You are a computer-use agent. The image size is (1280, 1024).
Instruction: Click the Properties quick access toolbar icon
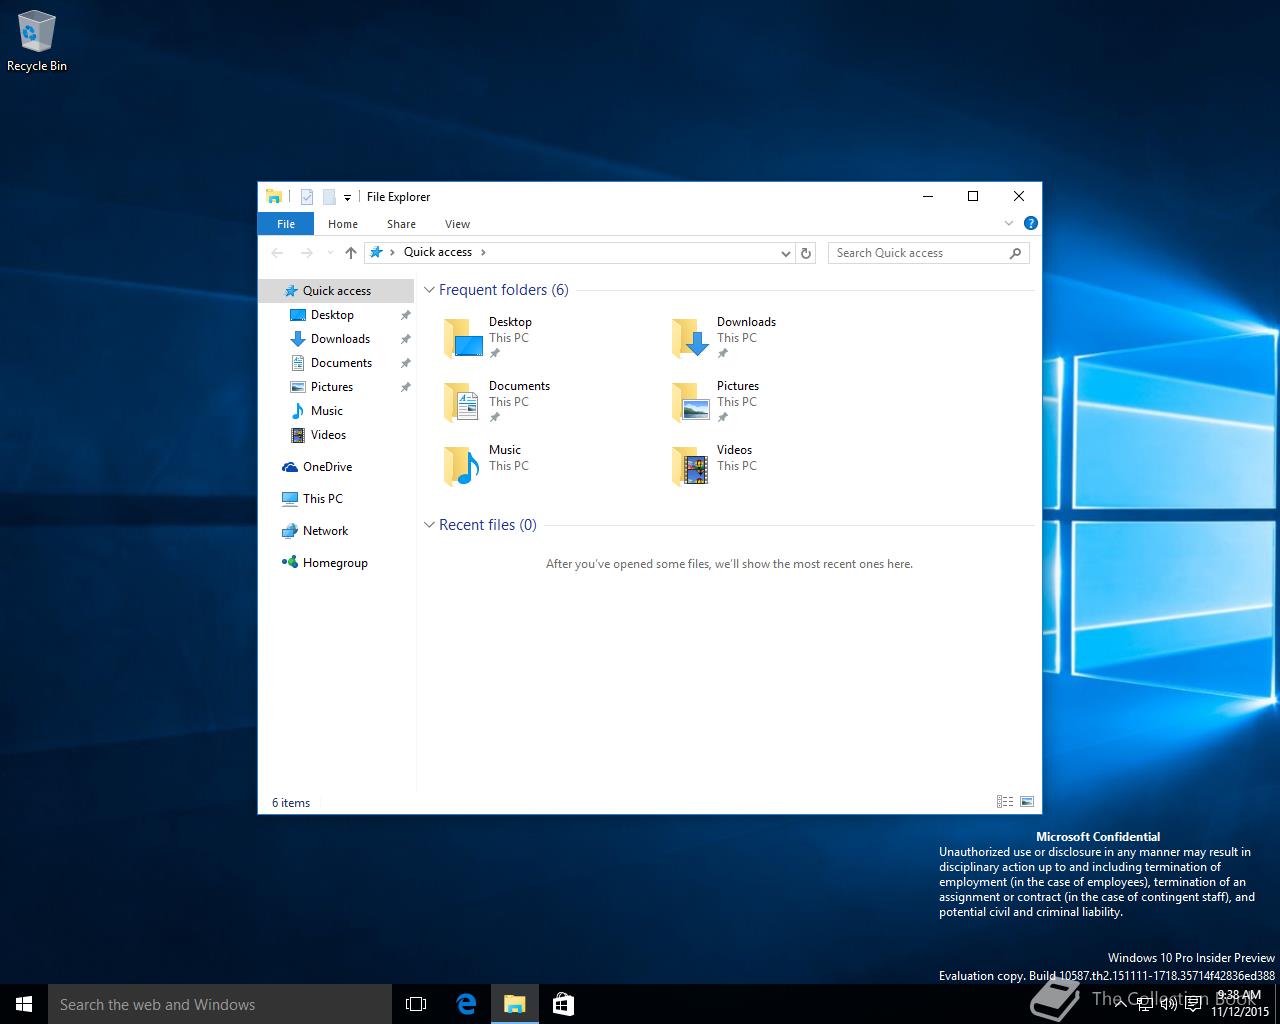(x=307, y=197)
